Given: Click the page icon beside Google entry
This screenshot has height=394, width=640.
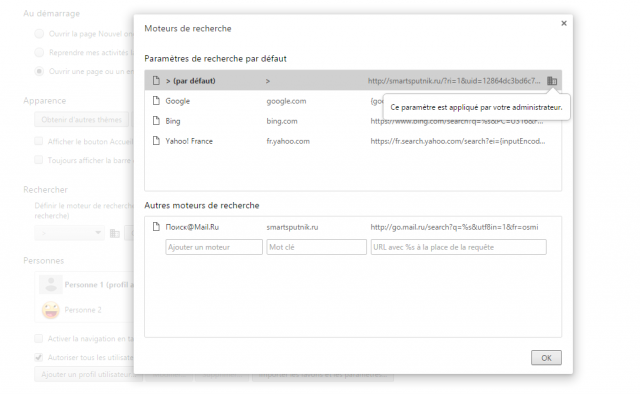Looking at the screenshot, I should (x=156, y=100).
